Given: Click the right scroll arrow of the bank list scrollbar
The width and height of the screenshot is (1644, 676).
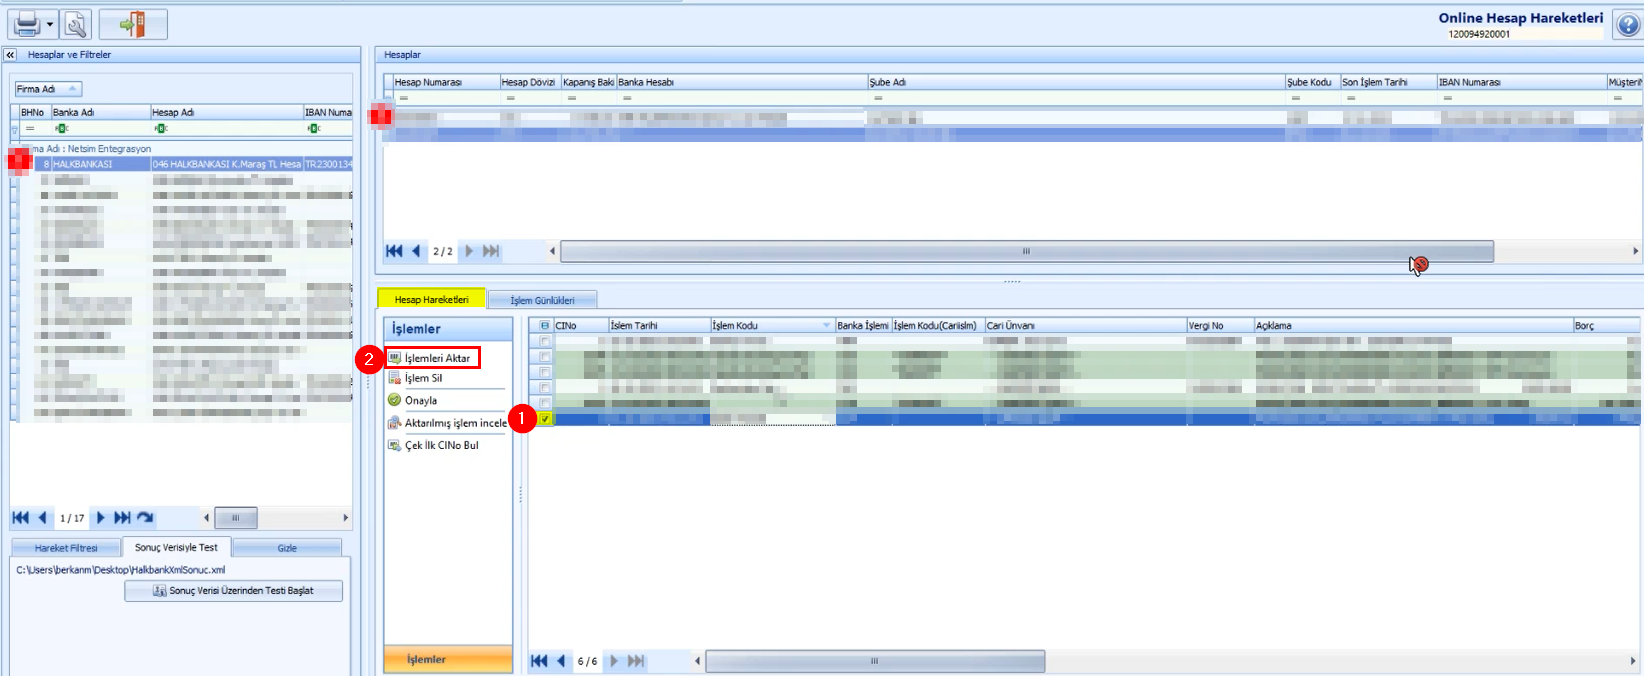Looking at the screenshot, I should tap(346, 518).
